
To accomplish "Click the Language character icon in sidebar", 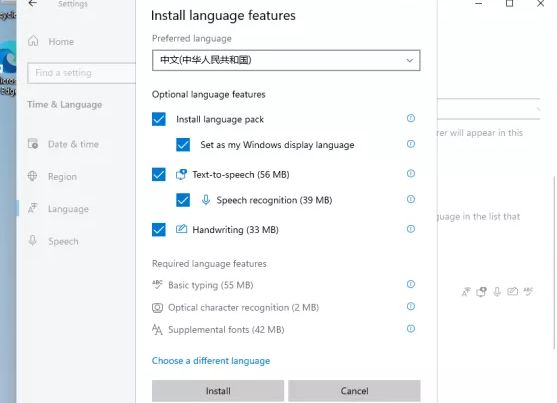I will [x=33, y=208].
